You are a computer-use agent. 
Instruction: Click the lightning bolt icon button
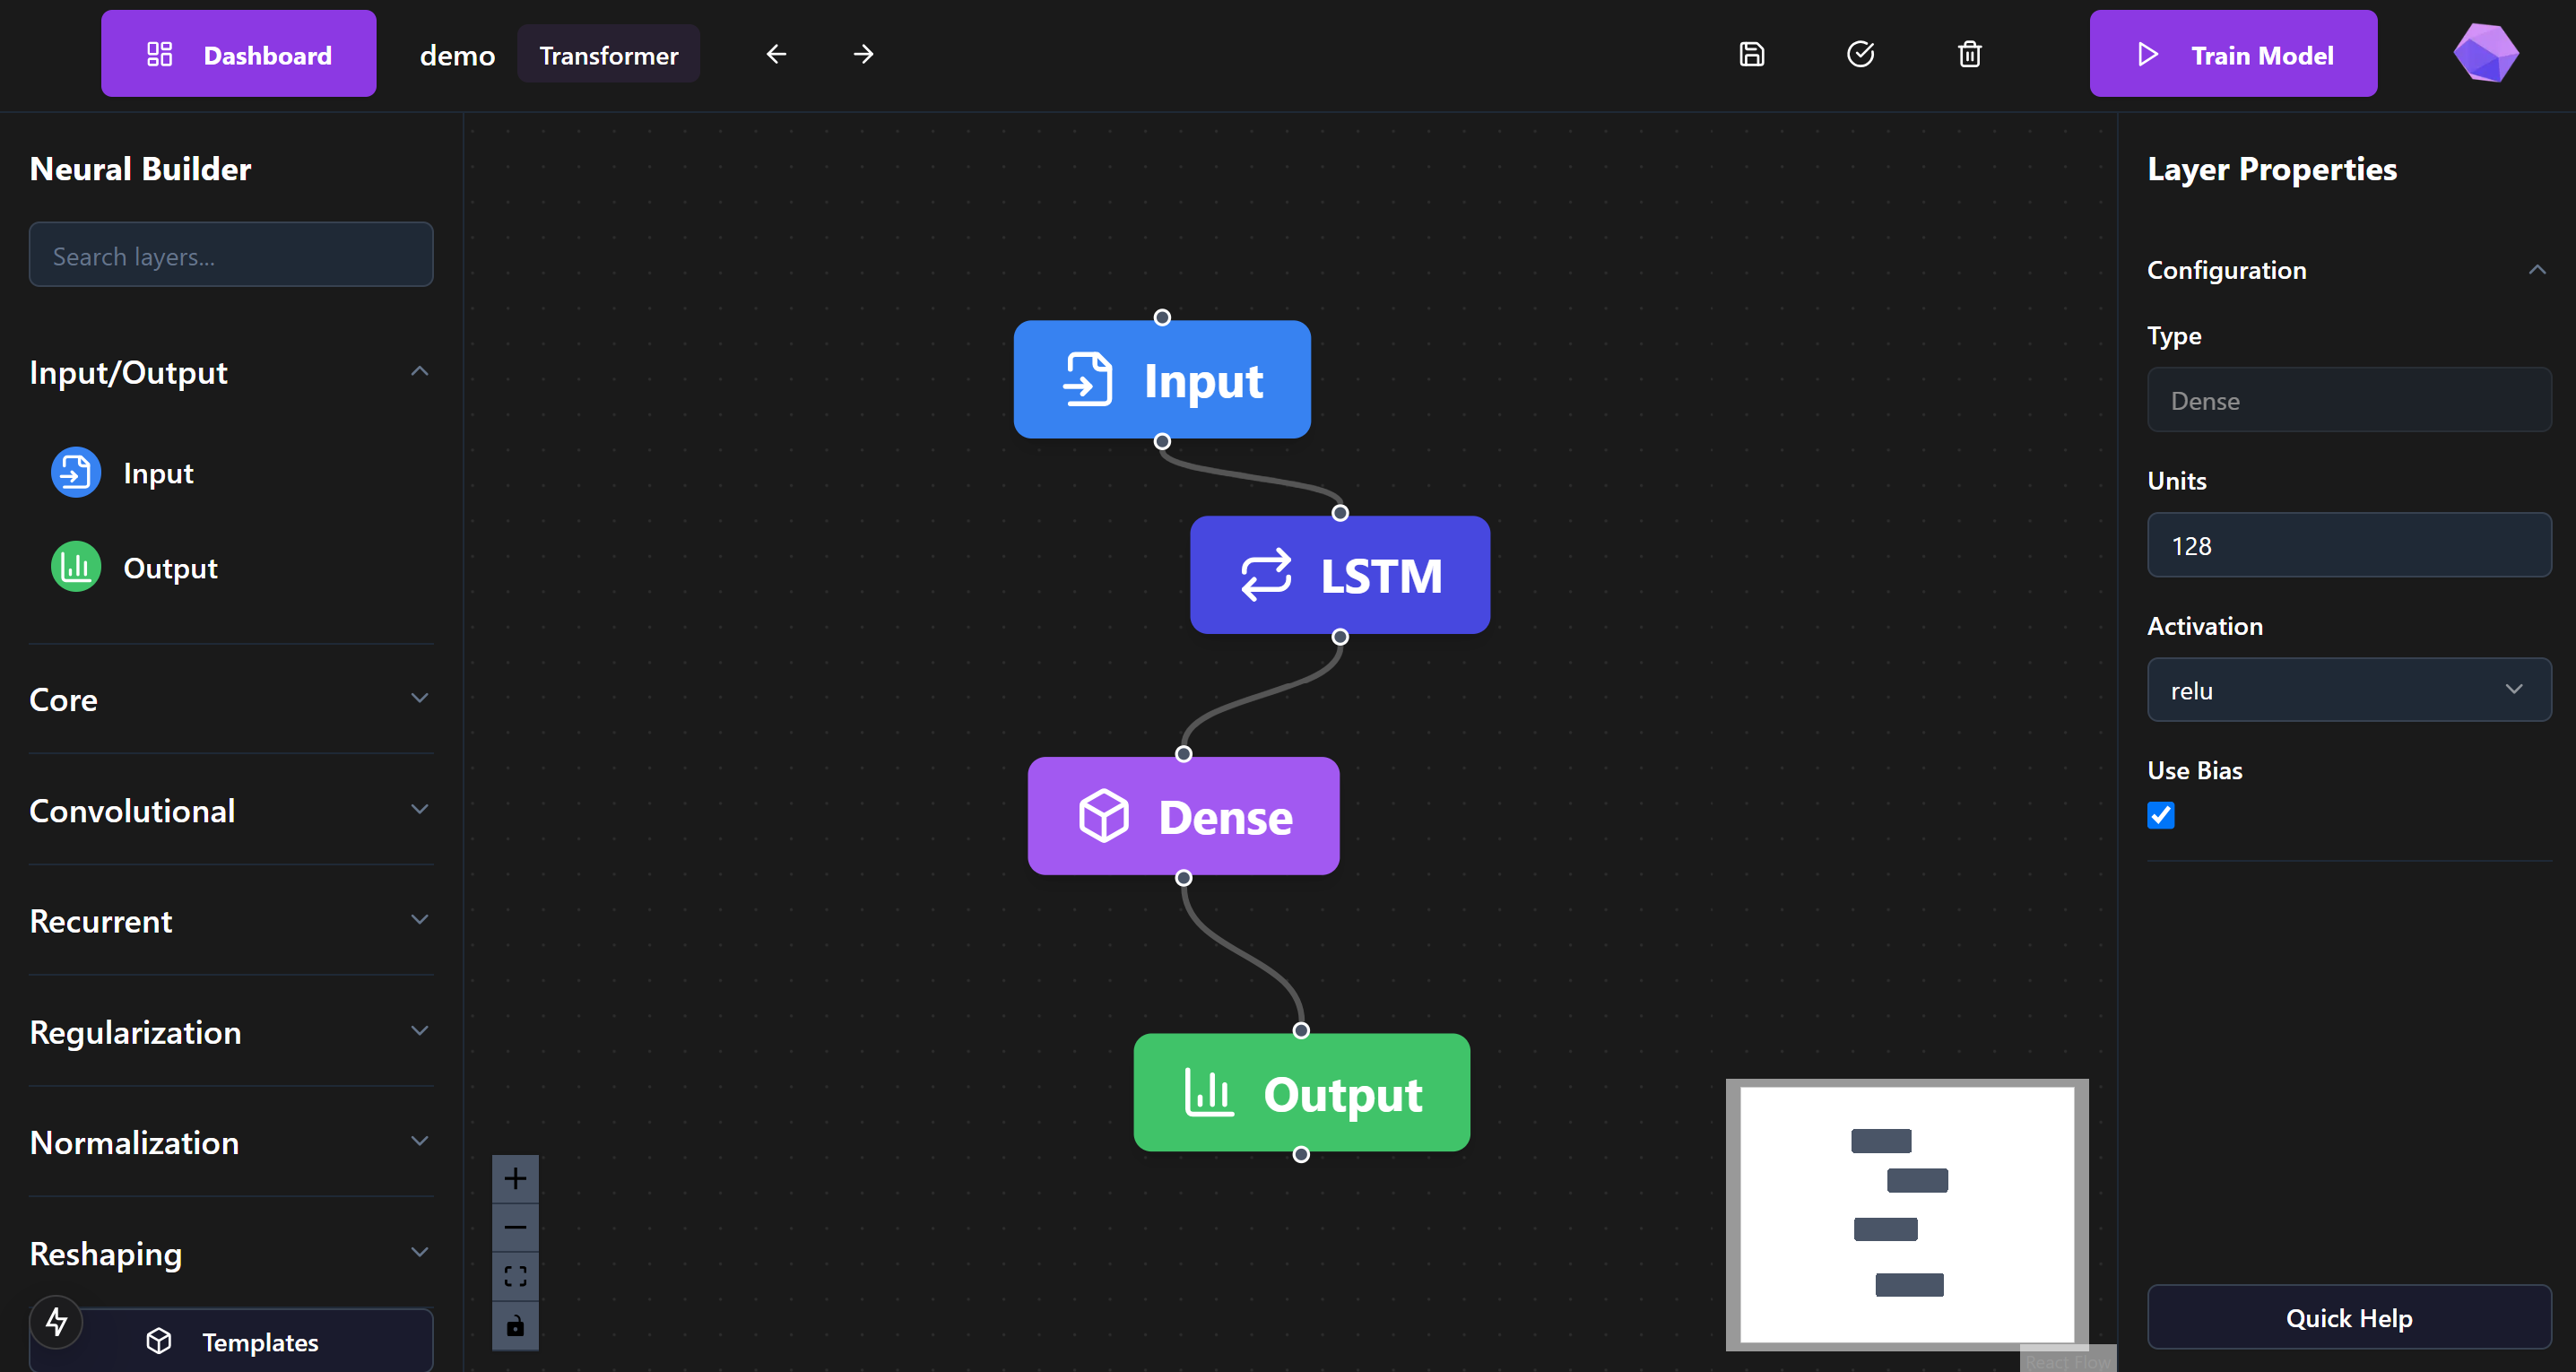coord(57,1322)
